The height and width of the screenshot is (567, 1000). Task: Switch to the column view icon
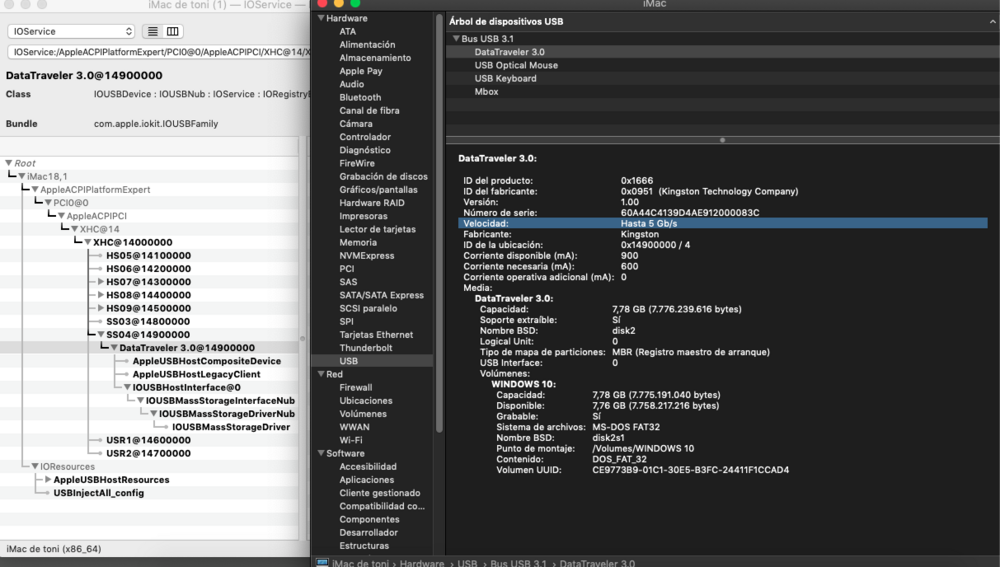tap(173, 32)
